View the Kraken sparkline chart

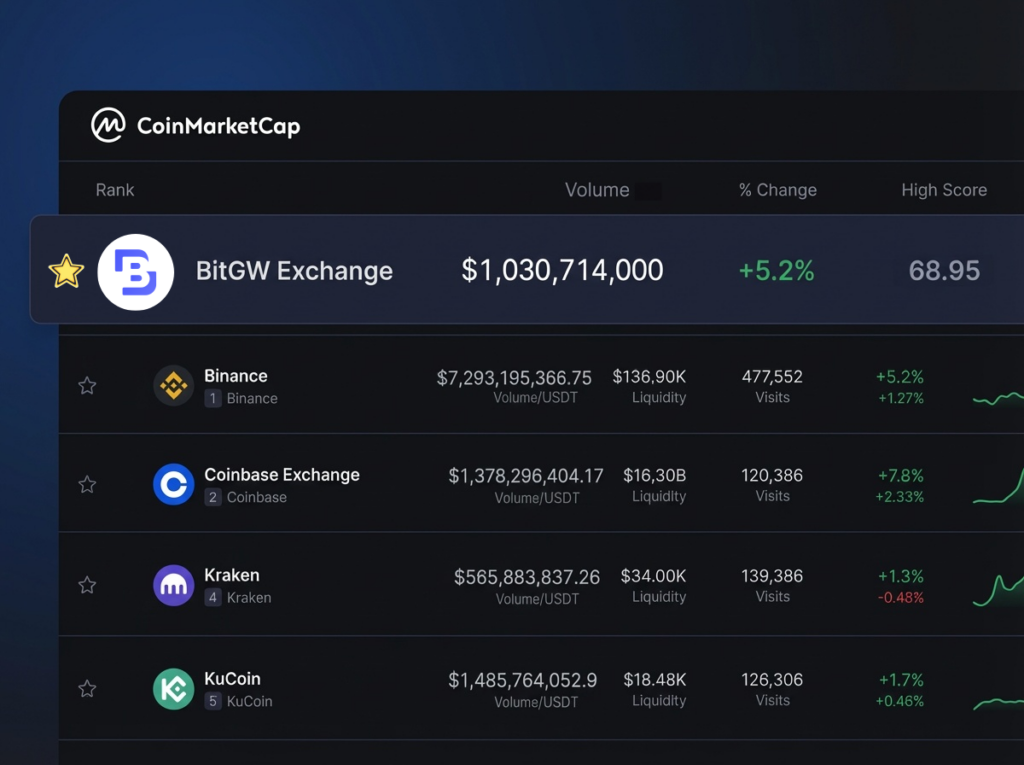click(998, 590)
